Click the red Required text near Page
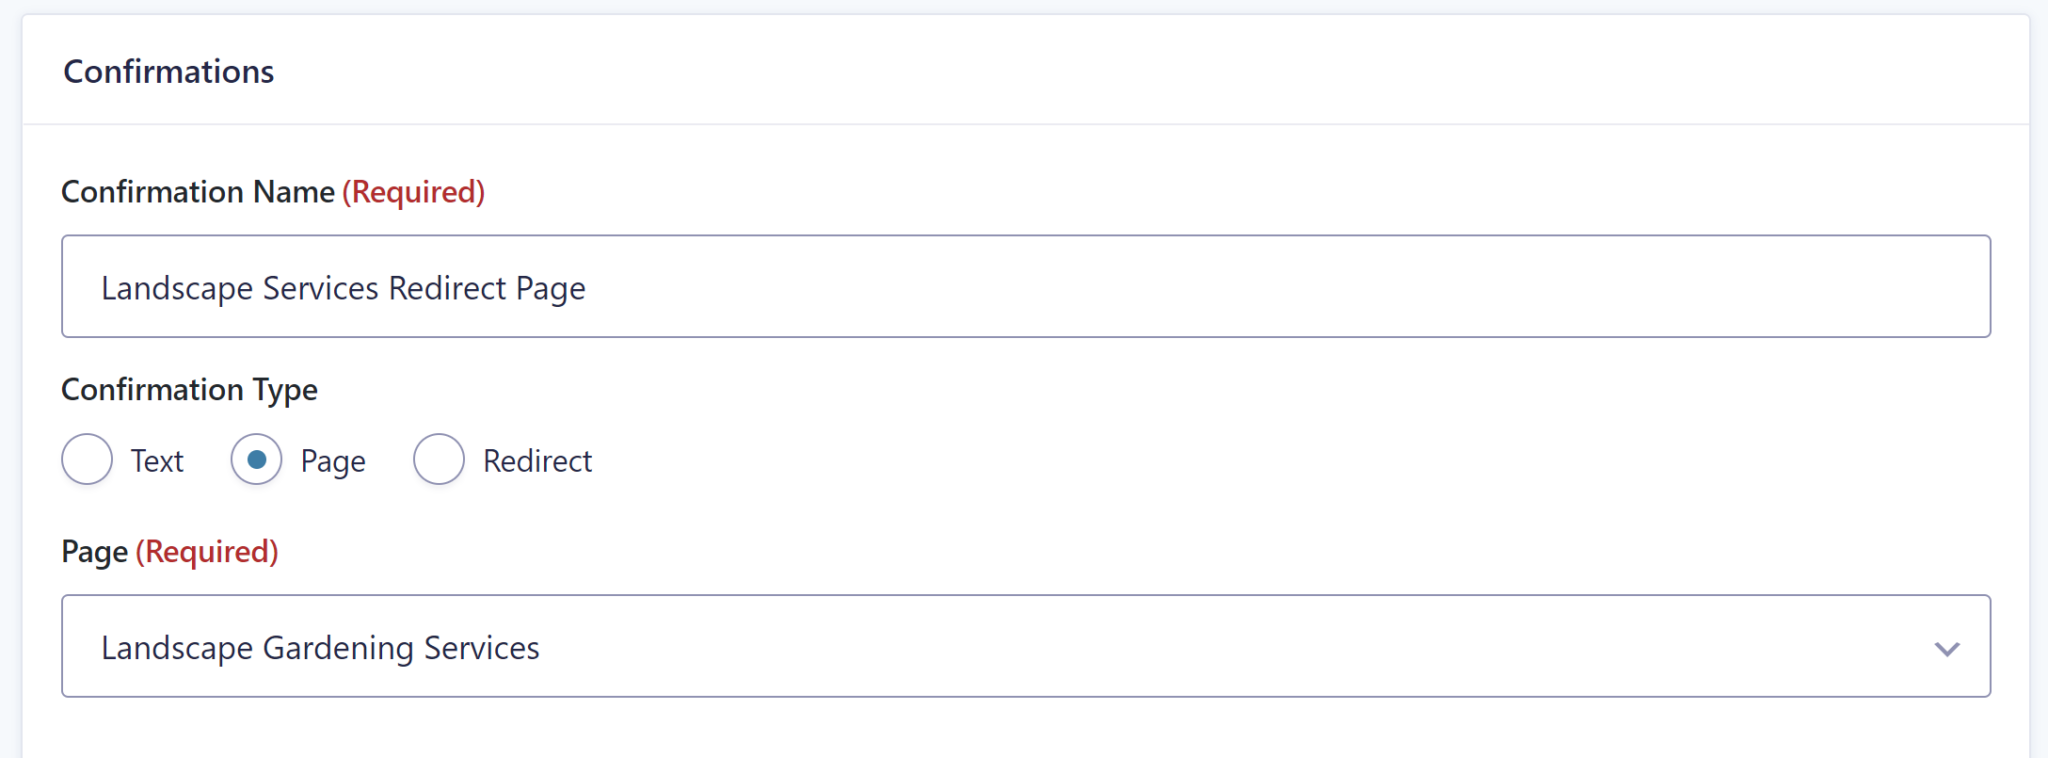Image resolution: width=2048 pixels, height=758 pixels. click(206, 551)
